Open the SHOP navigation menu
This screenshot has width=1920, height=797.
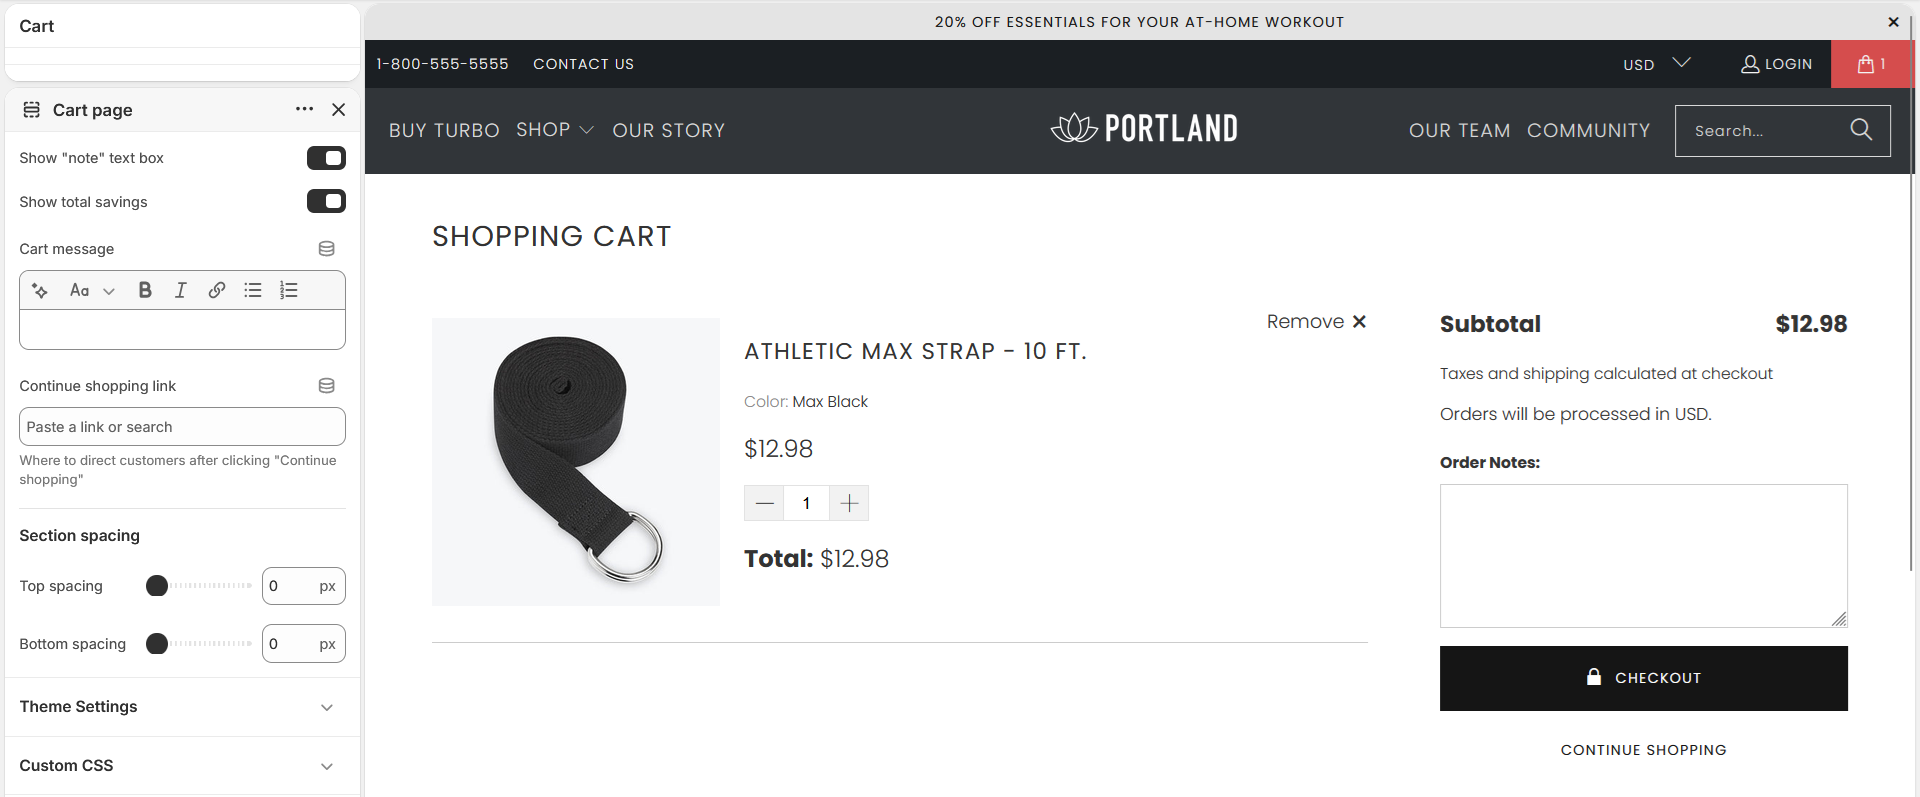[555, 130]
